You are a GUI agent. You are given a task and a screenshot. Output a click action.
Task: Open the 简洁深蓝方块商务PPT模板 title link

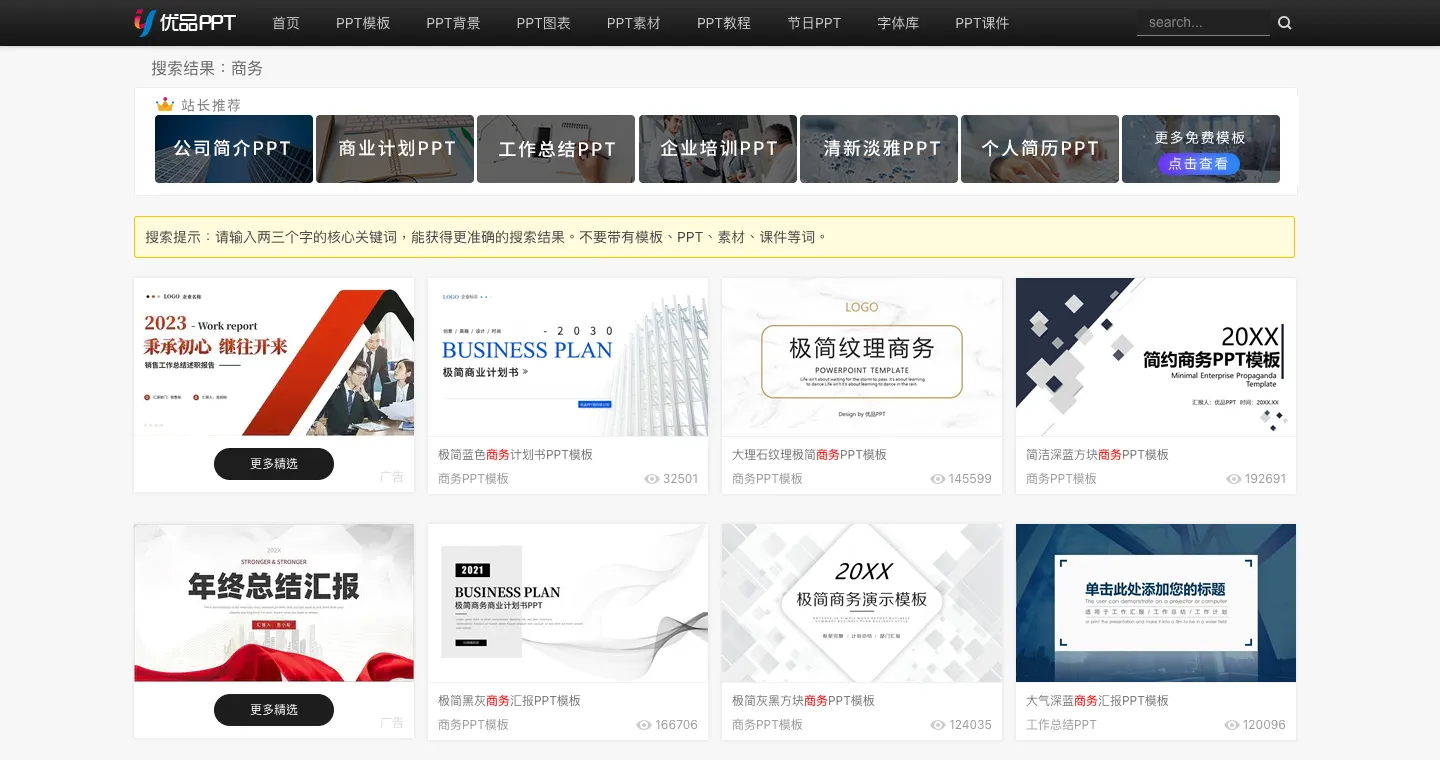coord(1098,455)
